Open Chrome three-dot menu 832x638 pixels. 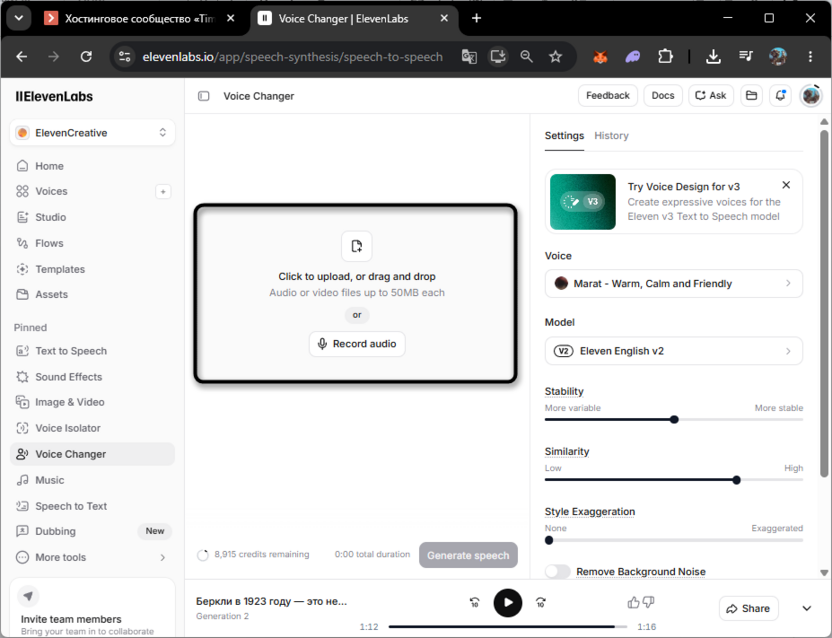coord(810,56)
